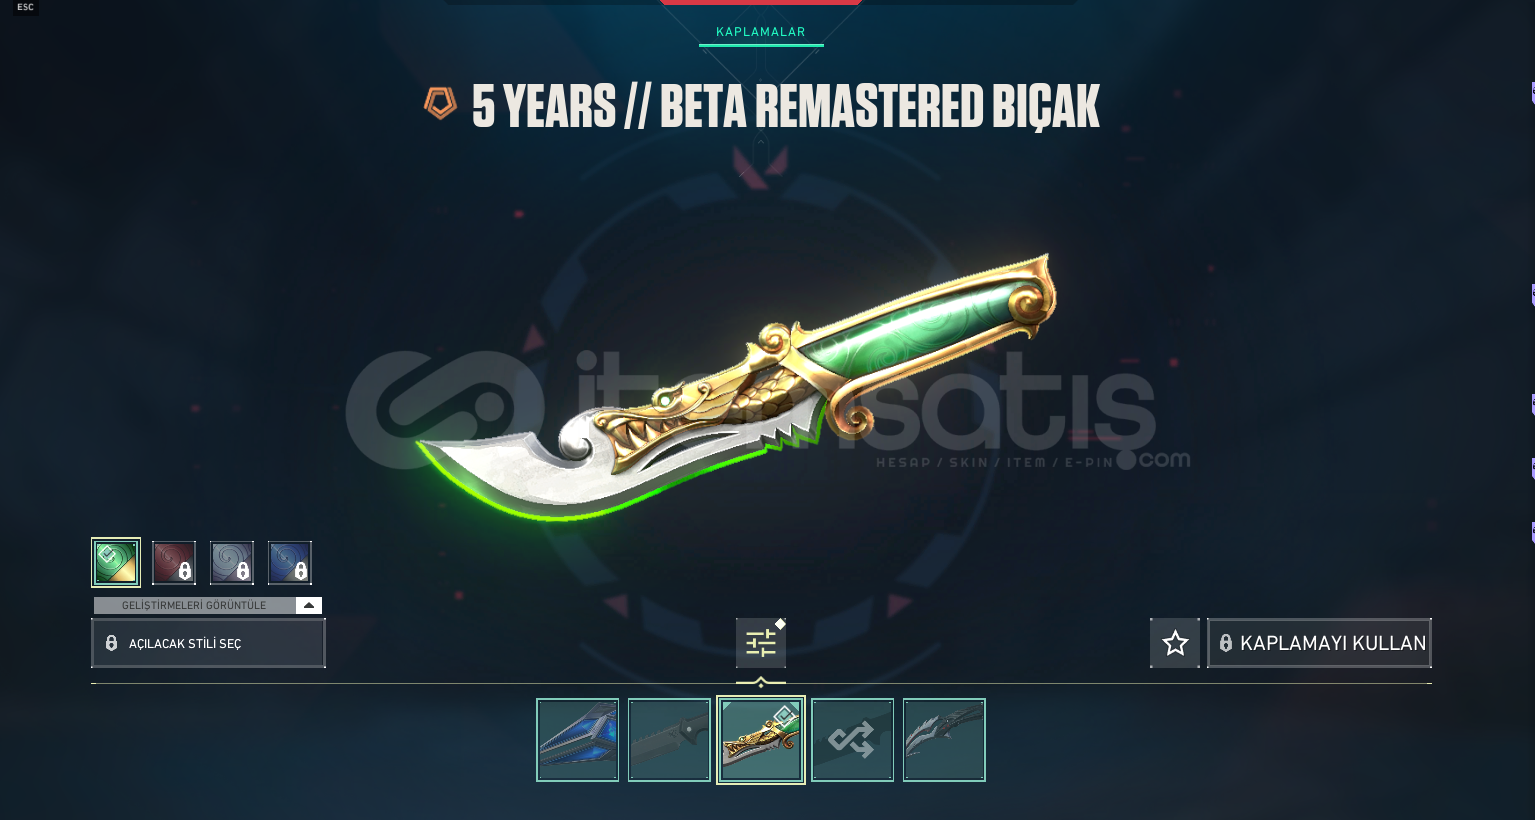Click the lock icon on Açılacak Stili Seç
The height and width of the screenshot is (820, 1535).
[x=111, y=643]
